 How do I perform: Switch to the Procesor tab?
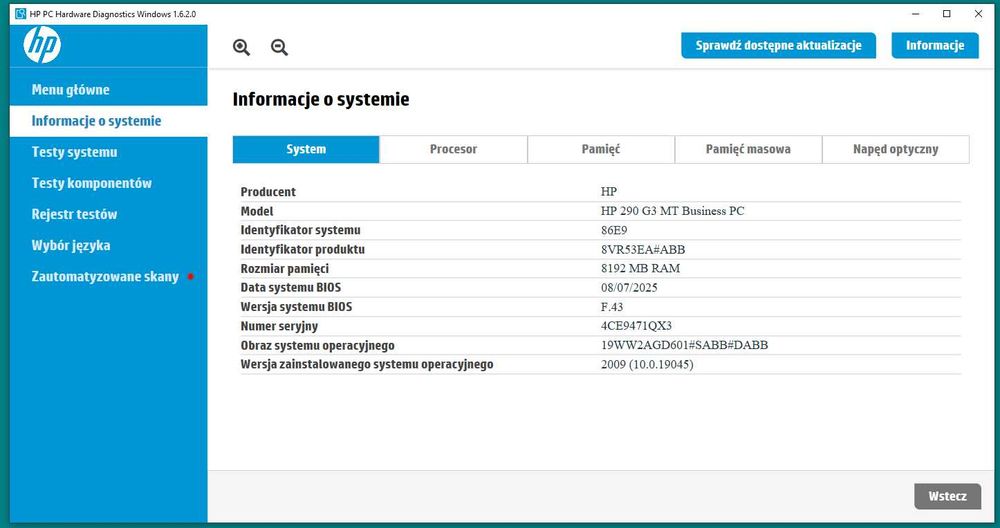pos(453,149)
